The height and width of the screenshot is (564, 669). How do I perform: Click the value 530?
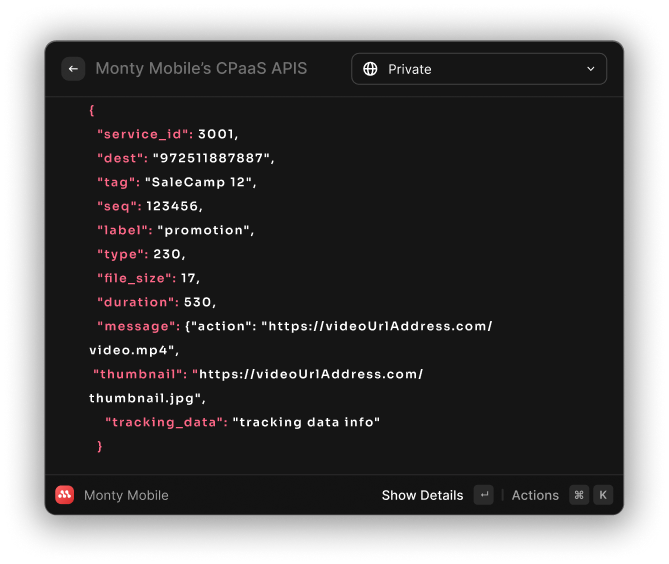pyautogui.click(x=198, y=302)
